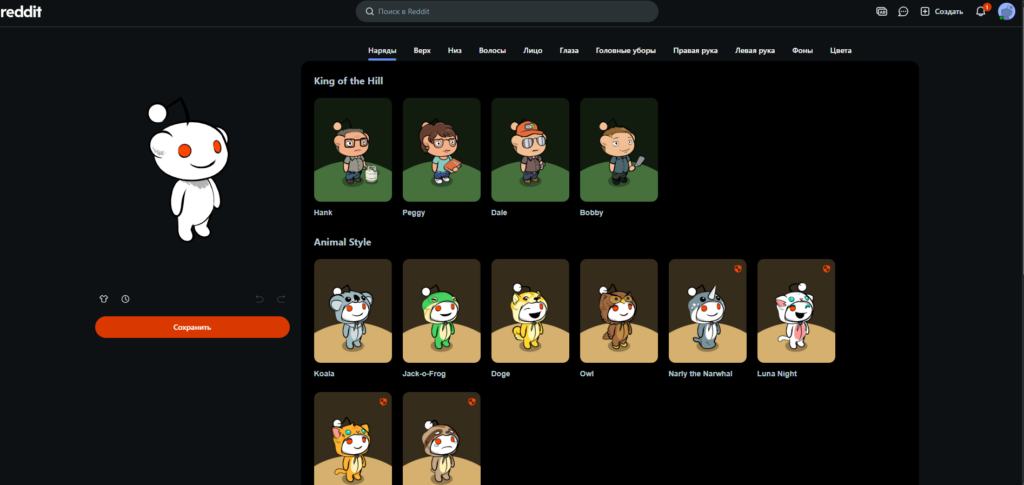Click the plus icon beside Создать
Screen dimensions: 1024x485
pyautogui.click(x=925, y=11)
